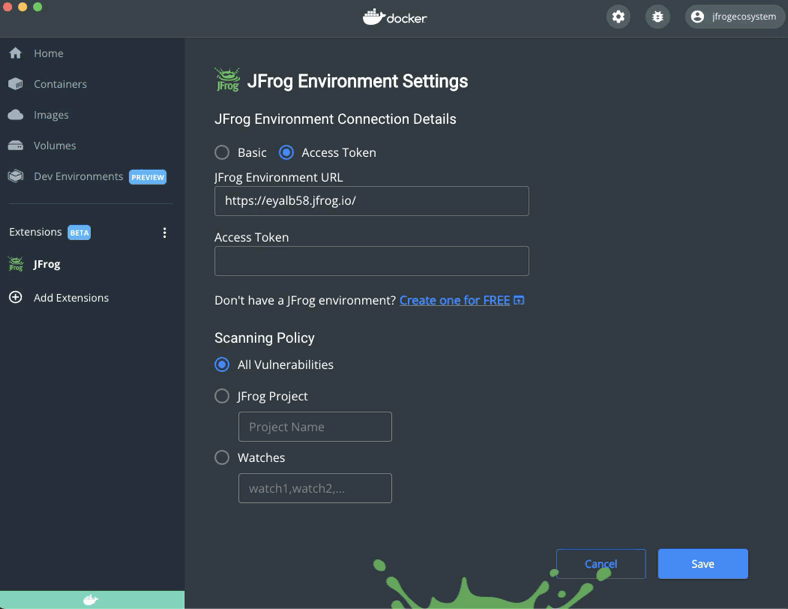Click the bug troubleshoot icon

(x=657, y=17)
